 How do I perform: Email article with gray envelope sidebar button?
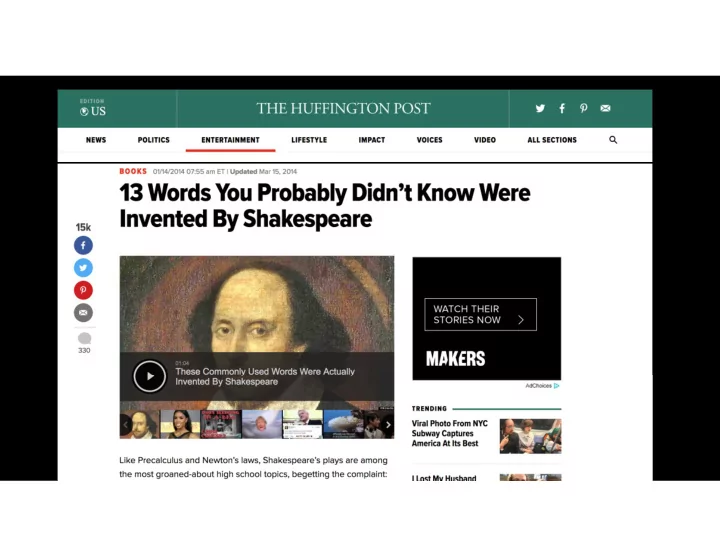(x=83, y=313)
